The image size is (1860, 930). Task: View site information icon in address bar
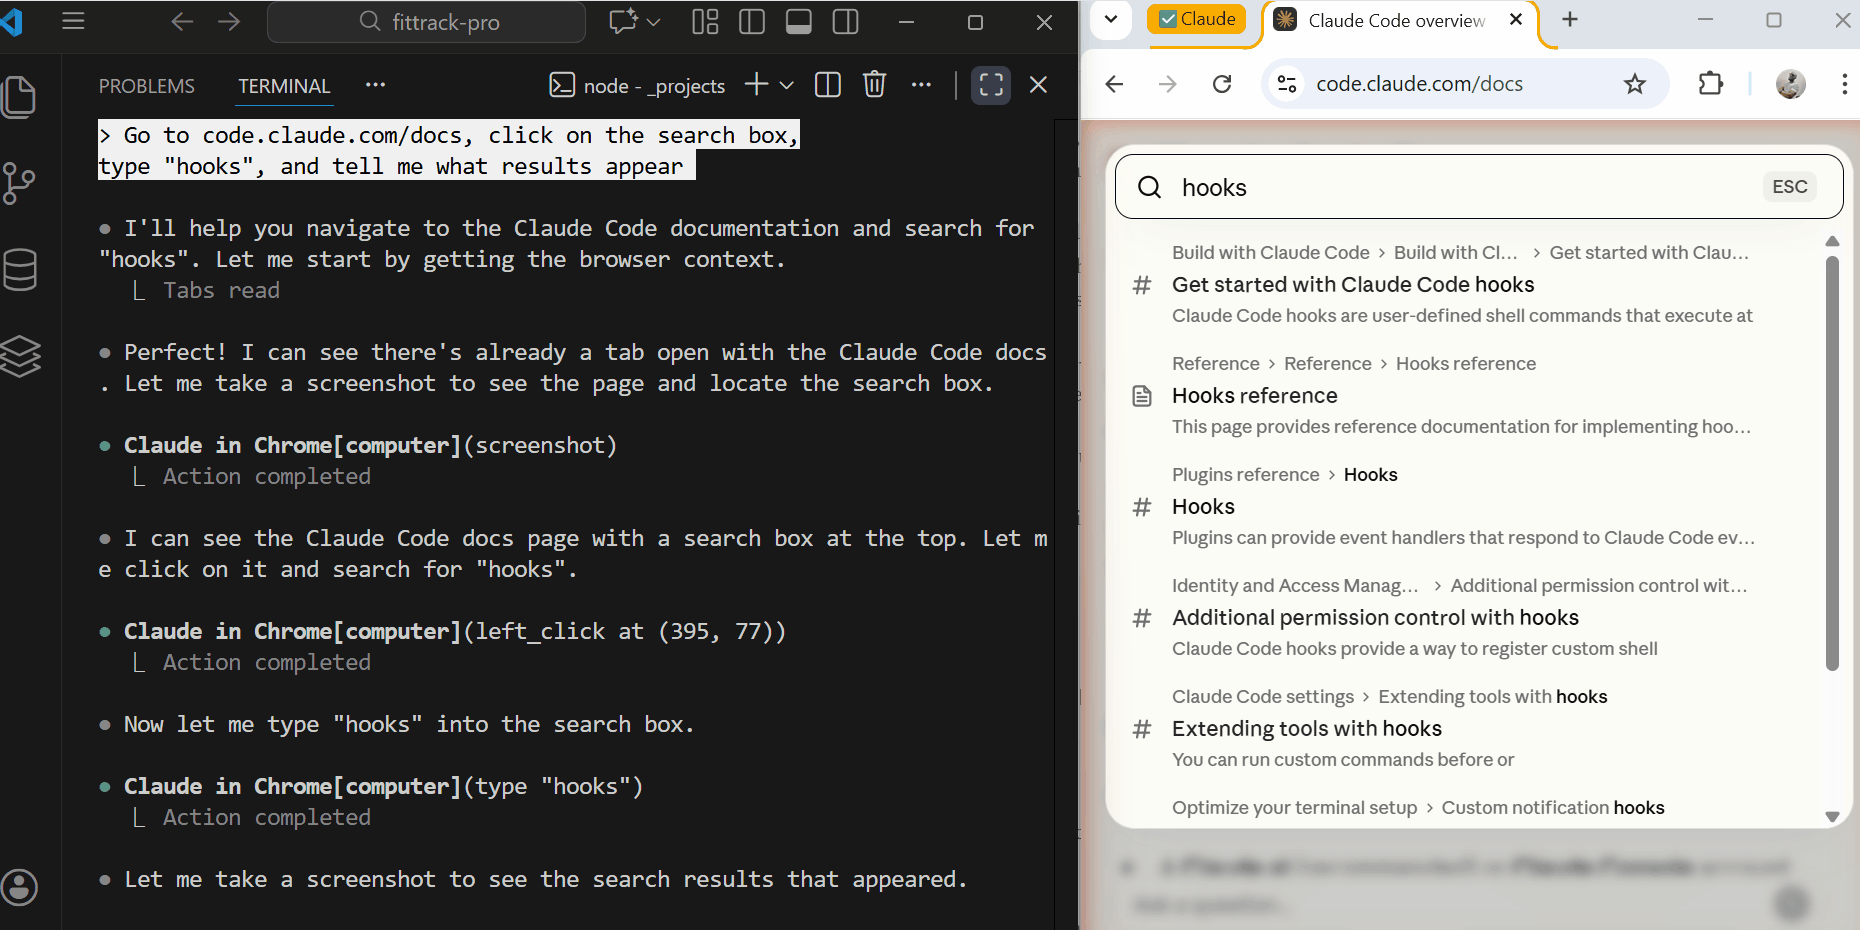1287,84
